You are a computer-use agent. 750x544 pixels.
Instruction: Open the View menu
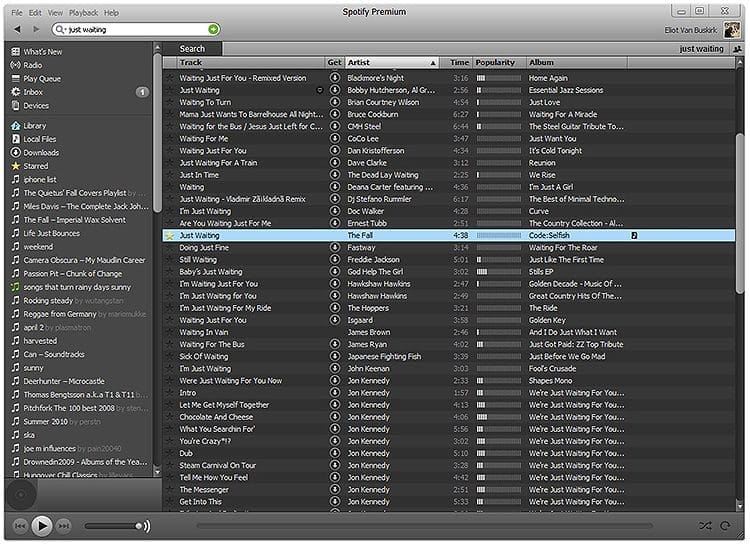[x=55, y=13]
